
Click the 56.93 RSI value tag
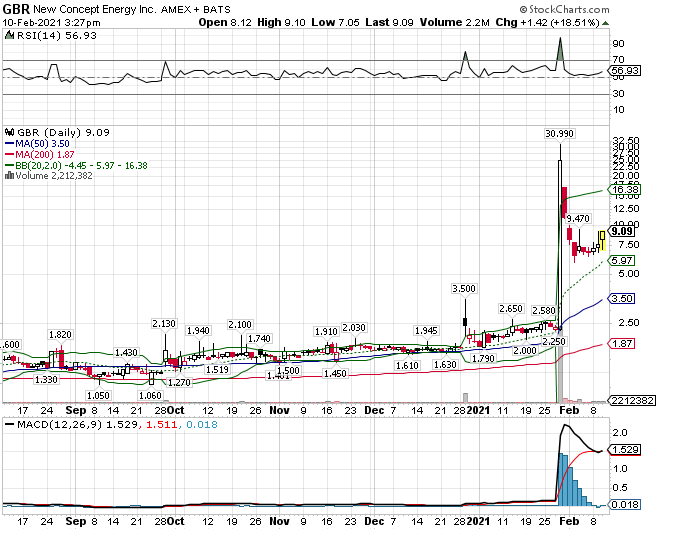625,71
